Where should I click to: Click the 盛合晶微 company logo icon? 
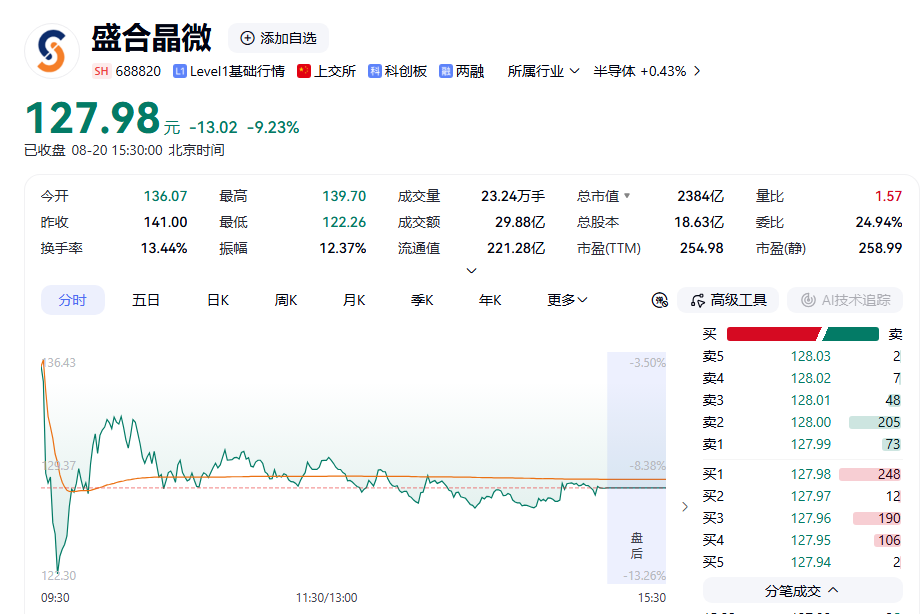pos(52,51)
